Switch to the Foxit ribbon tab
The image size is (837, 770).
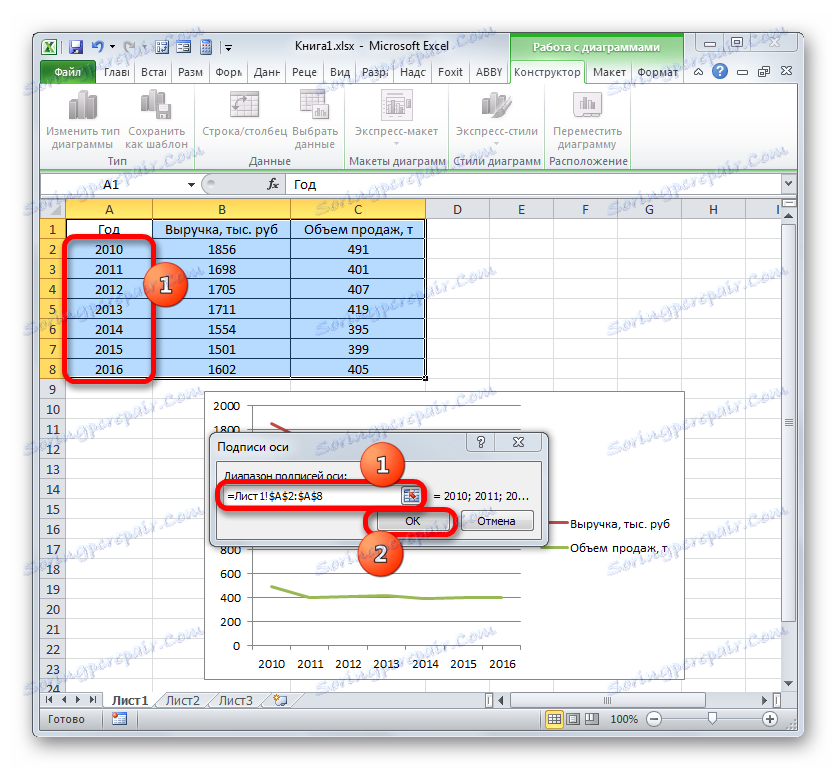pyautogui.click(x=450, y=72)
